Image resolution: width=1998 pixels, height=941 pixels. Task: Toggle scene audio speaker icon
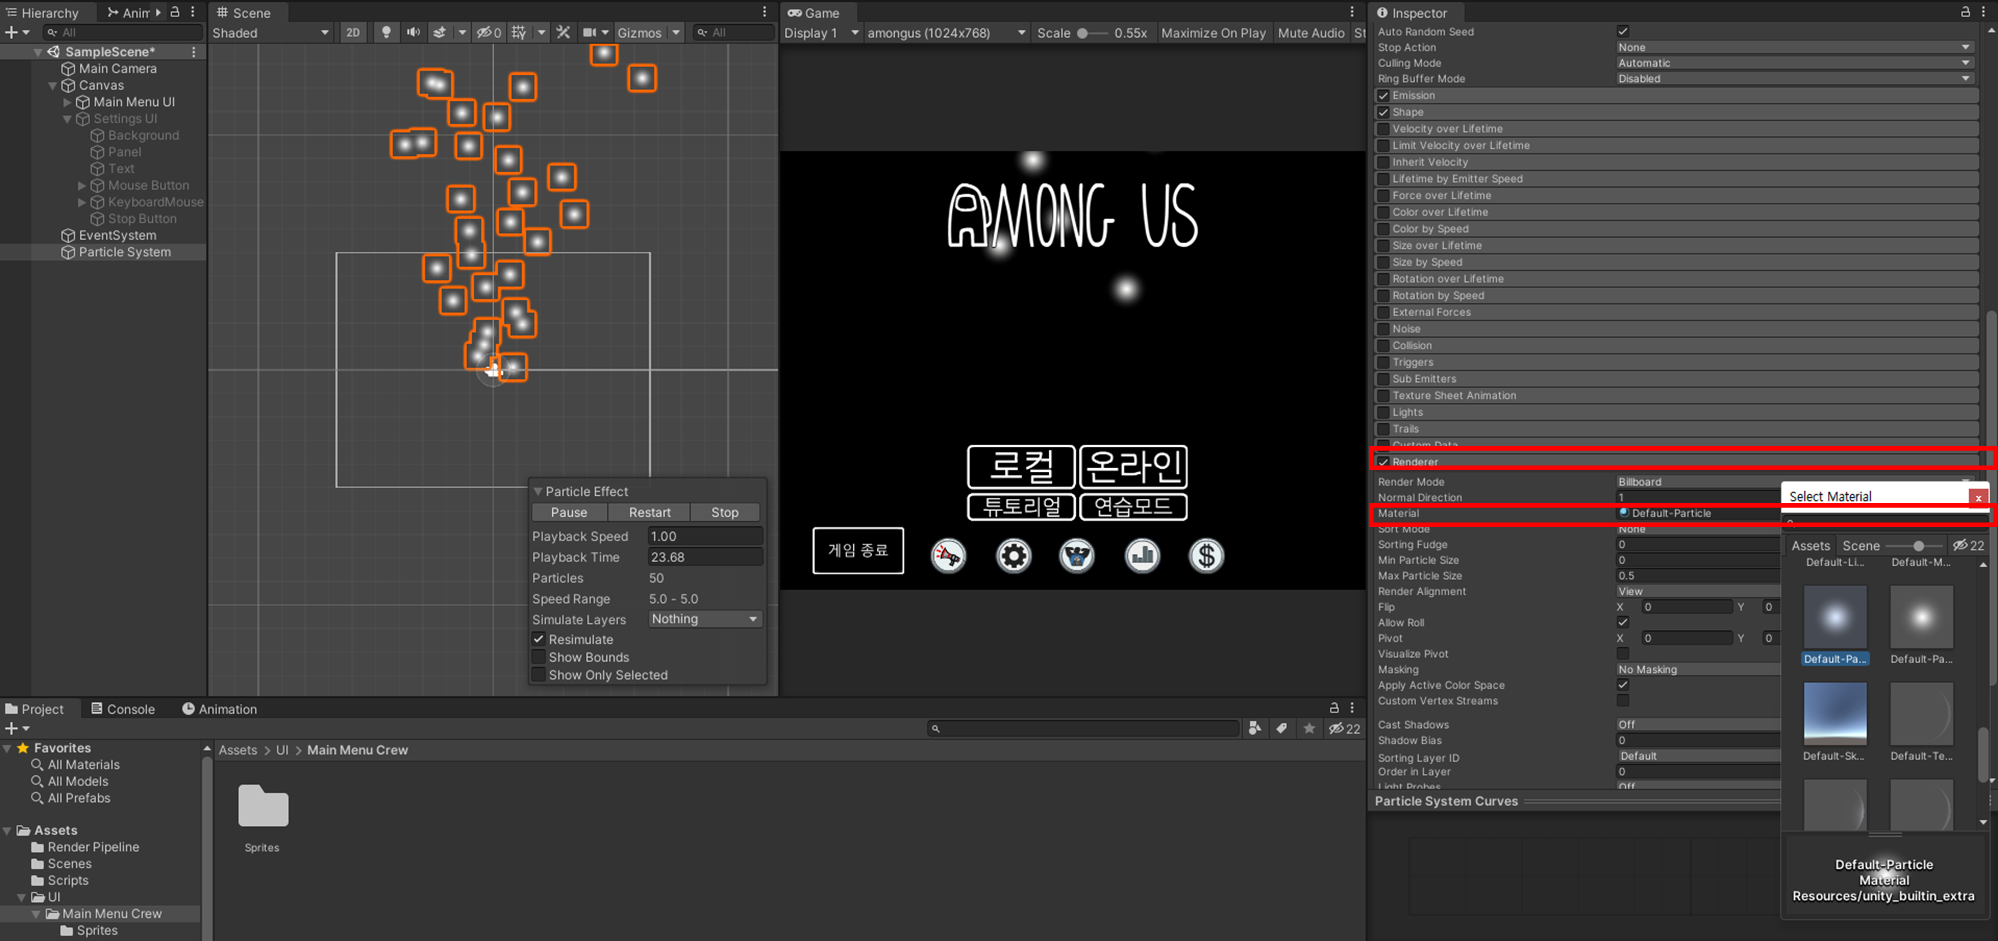click(x=412, y=32)
